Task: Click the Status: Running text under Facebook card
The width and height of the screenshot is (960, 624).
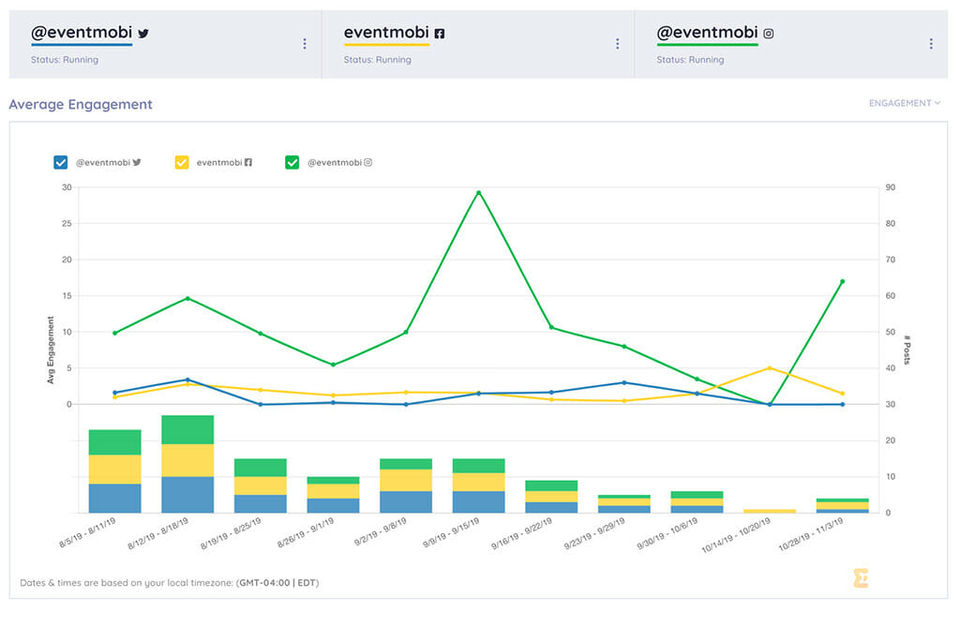Action: click(377, 59)
